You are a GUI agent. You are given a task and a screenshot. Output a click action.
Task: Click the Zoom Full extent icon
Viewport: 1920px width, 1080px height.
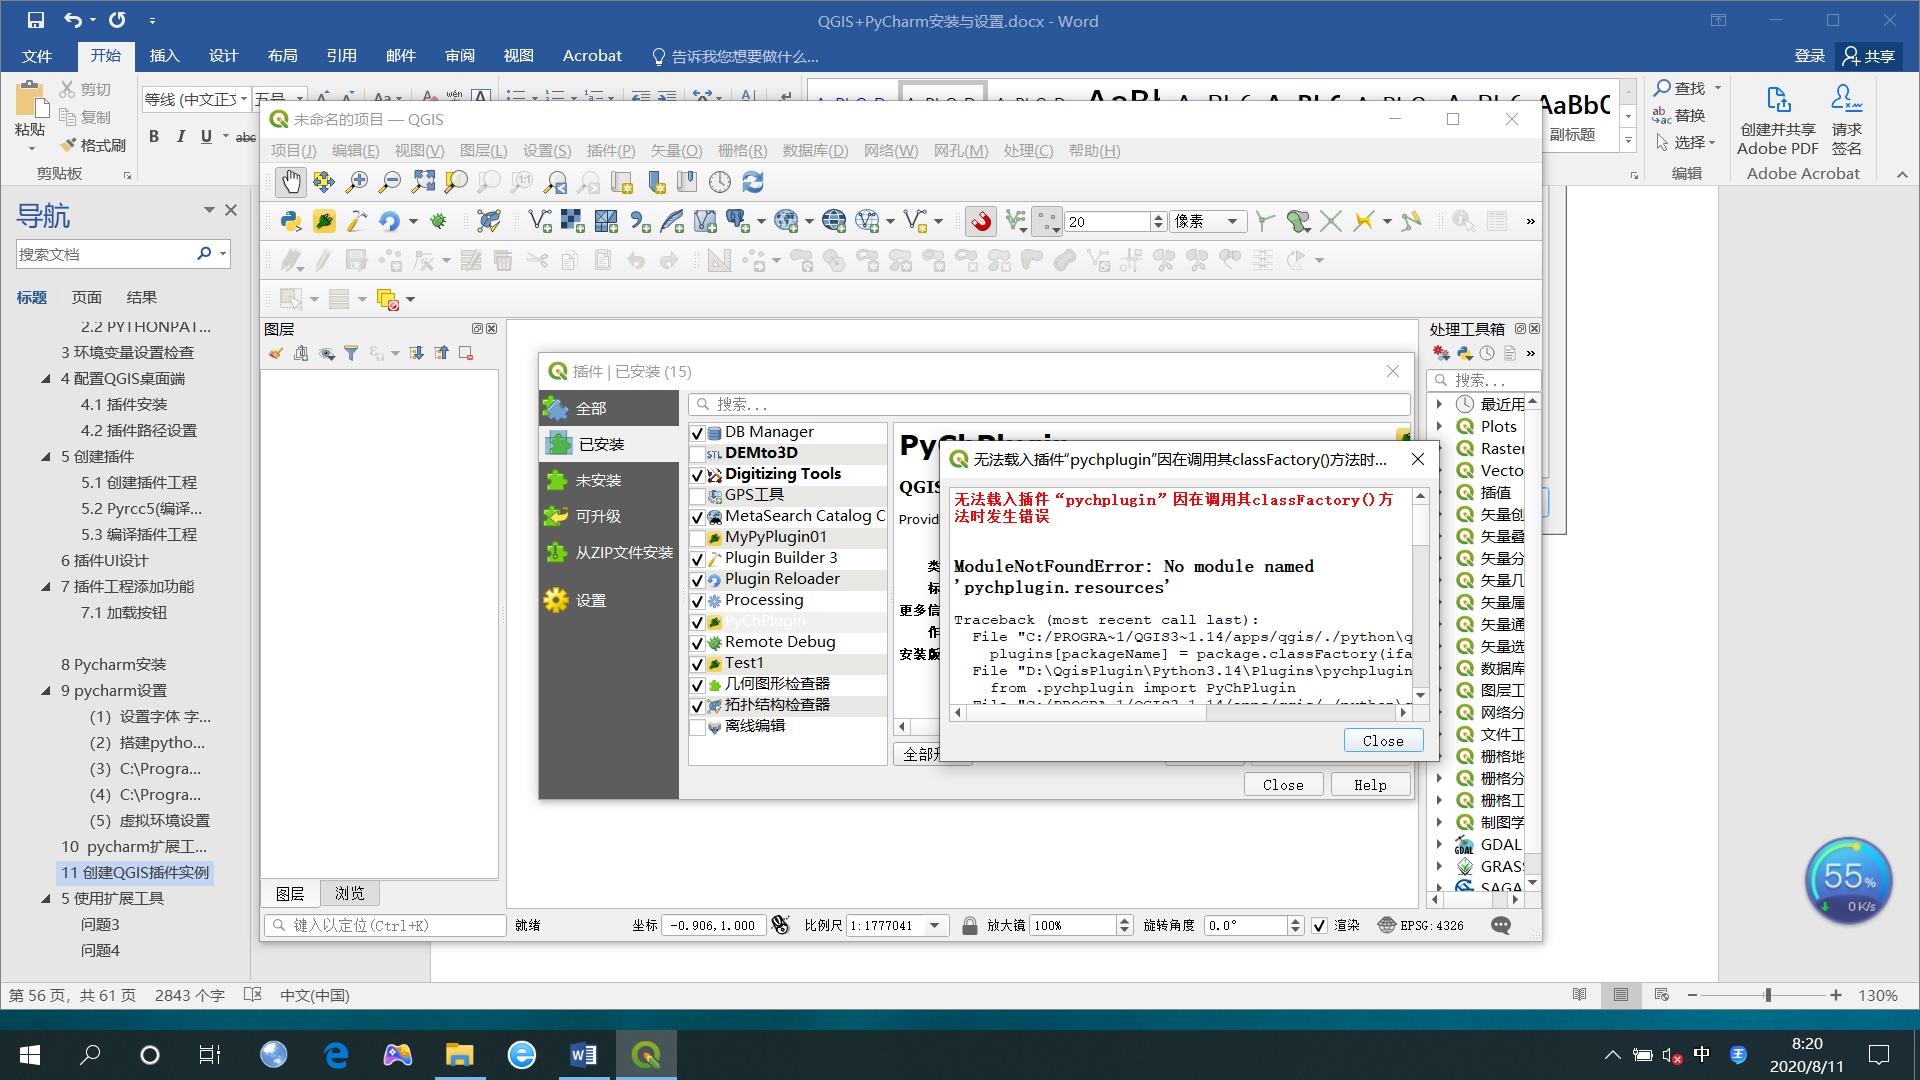pyautogui.click(x=424, y=182)
